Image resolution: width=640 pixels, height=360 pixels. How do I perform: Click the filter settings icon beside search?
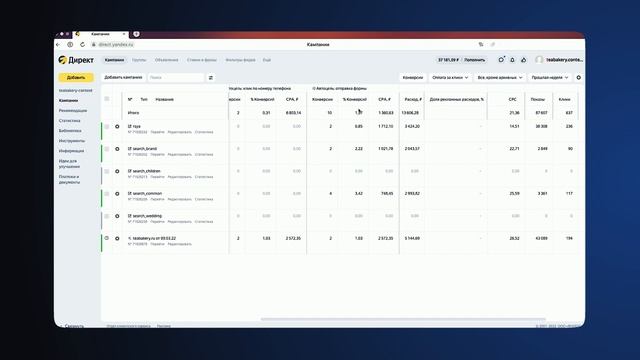(211, 78)
